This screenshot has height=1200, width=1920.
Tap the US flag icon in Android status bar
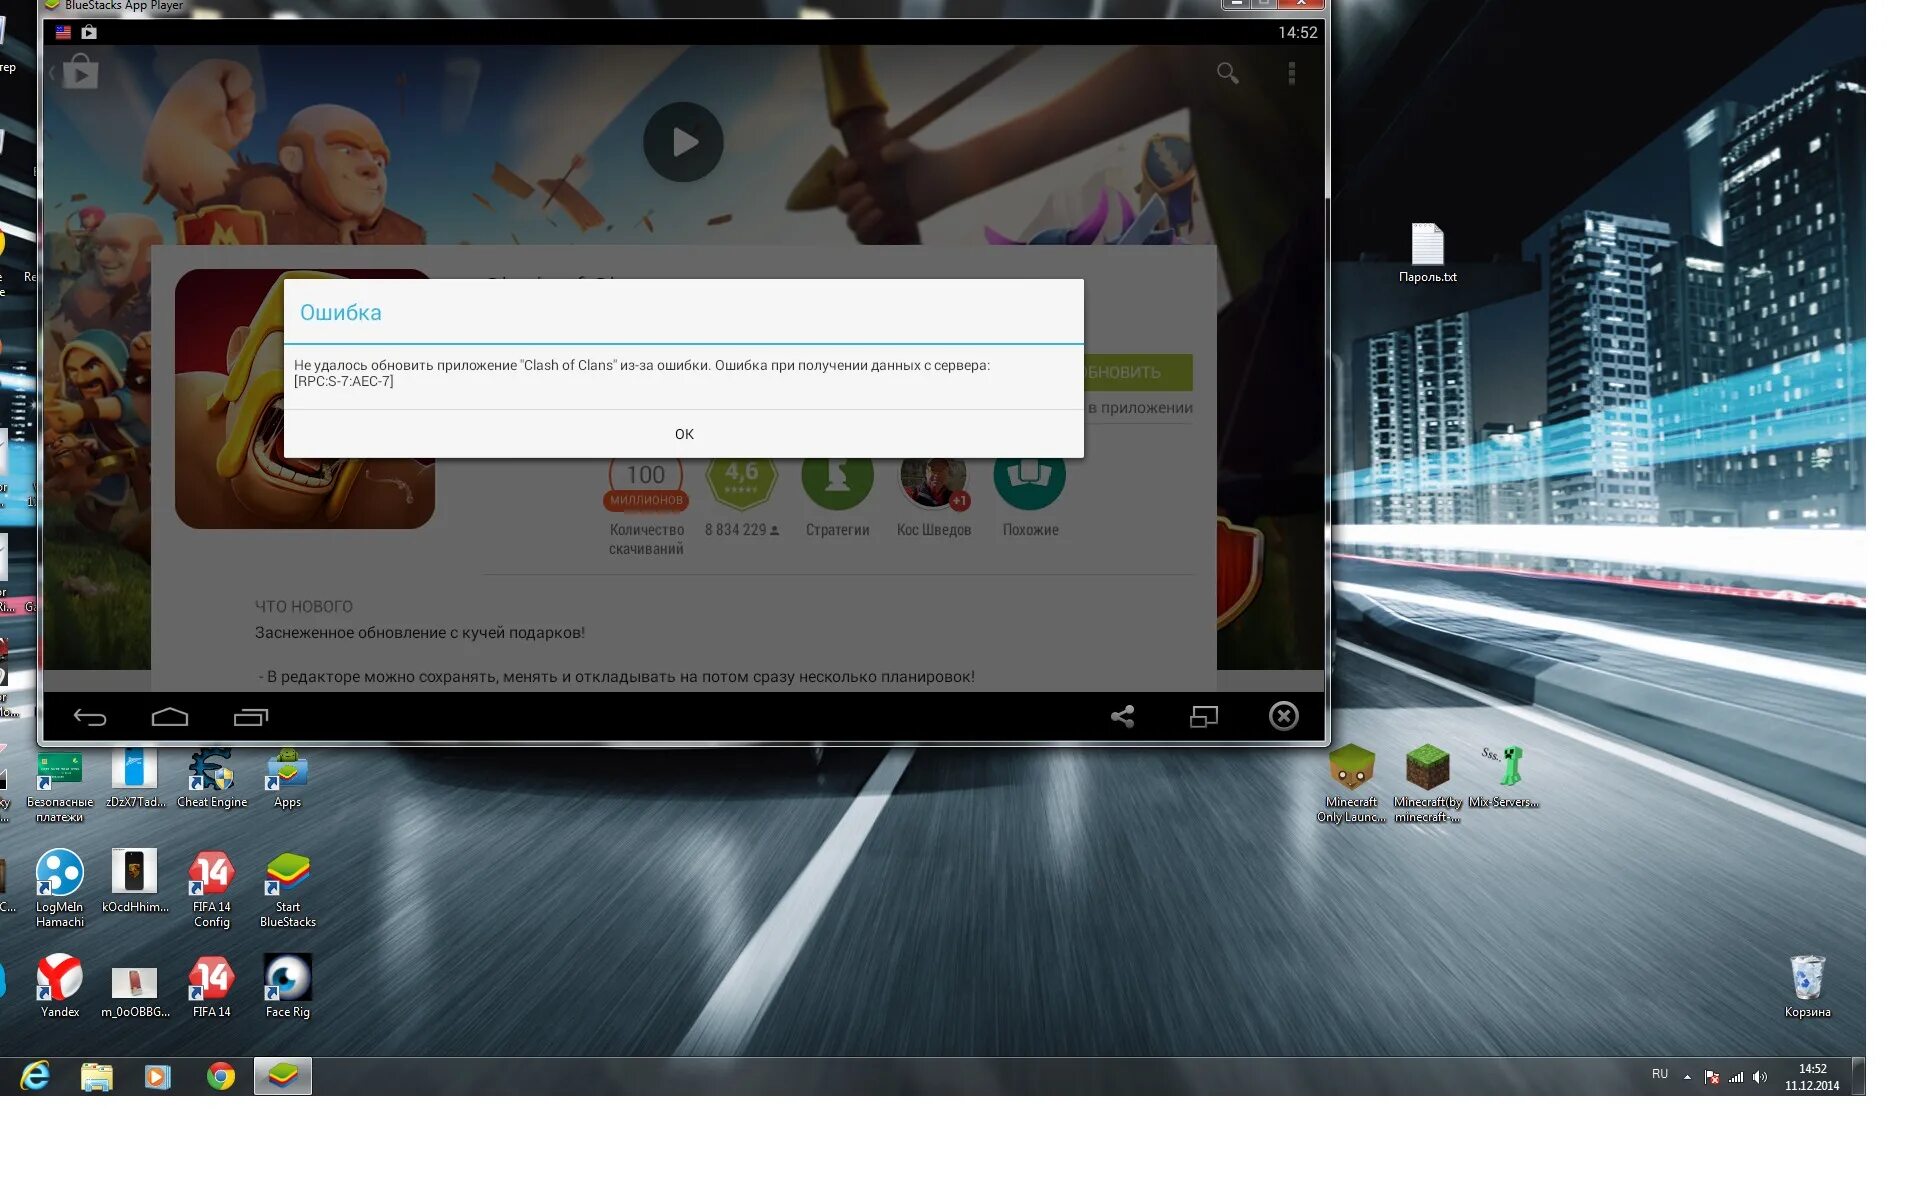63,32
